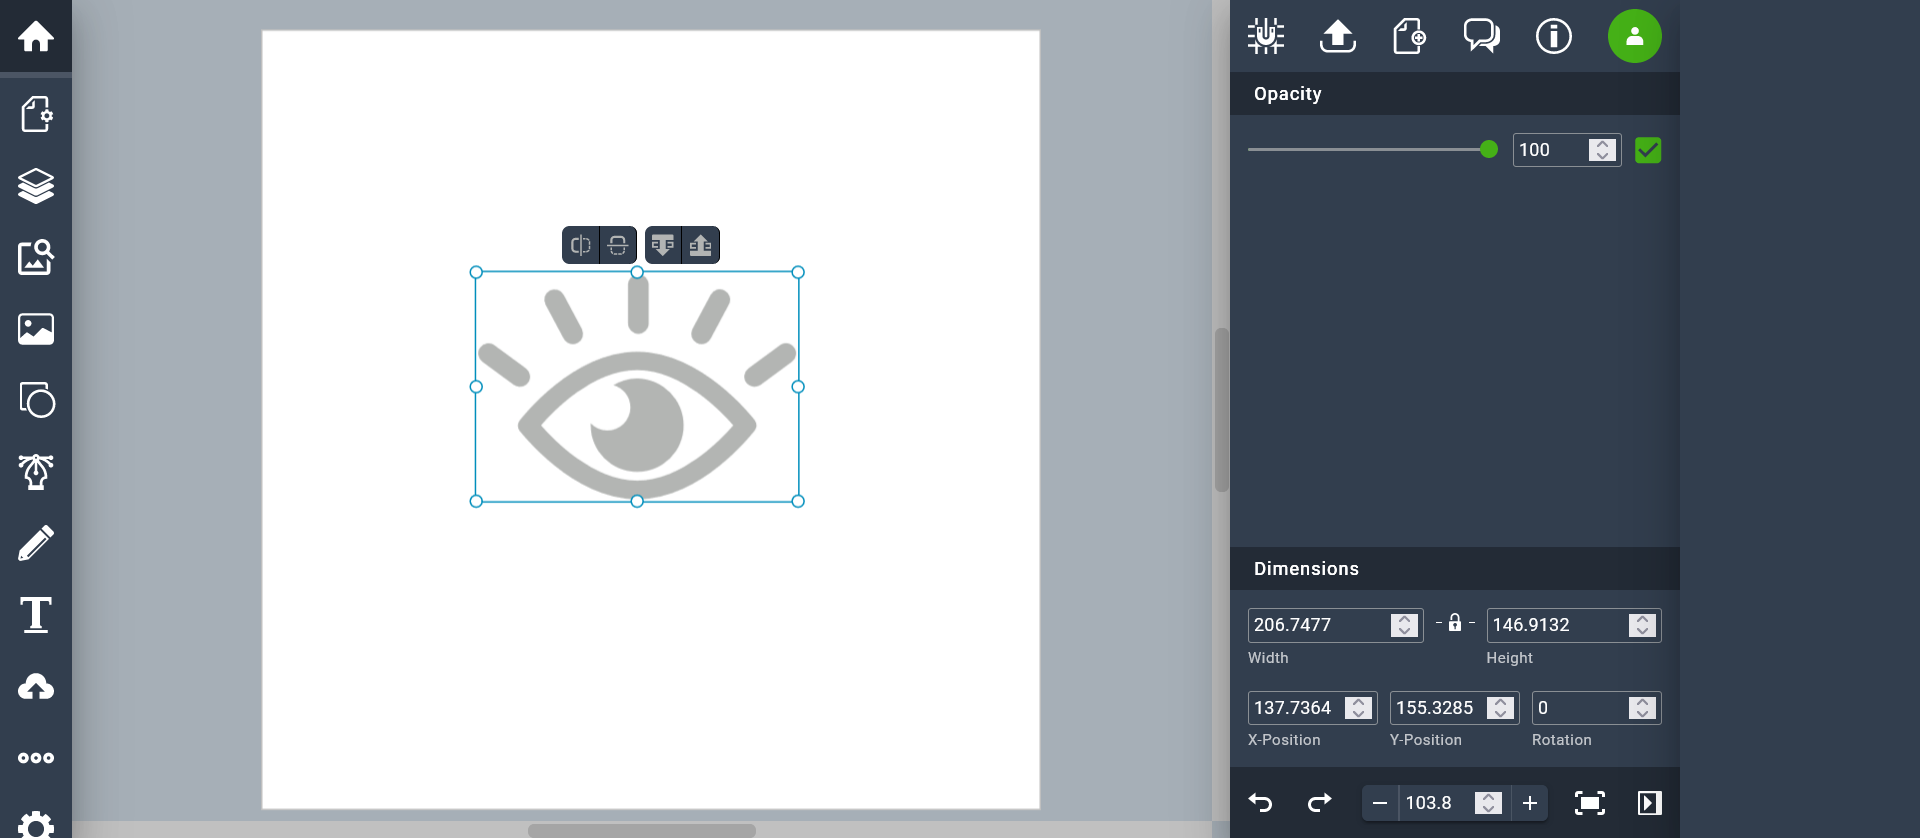Screen dimensions: 1920x838
Task: Select the eye graphic on canvas
Action: [637, 387]
